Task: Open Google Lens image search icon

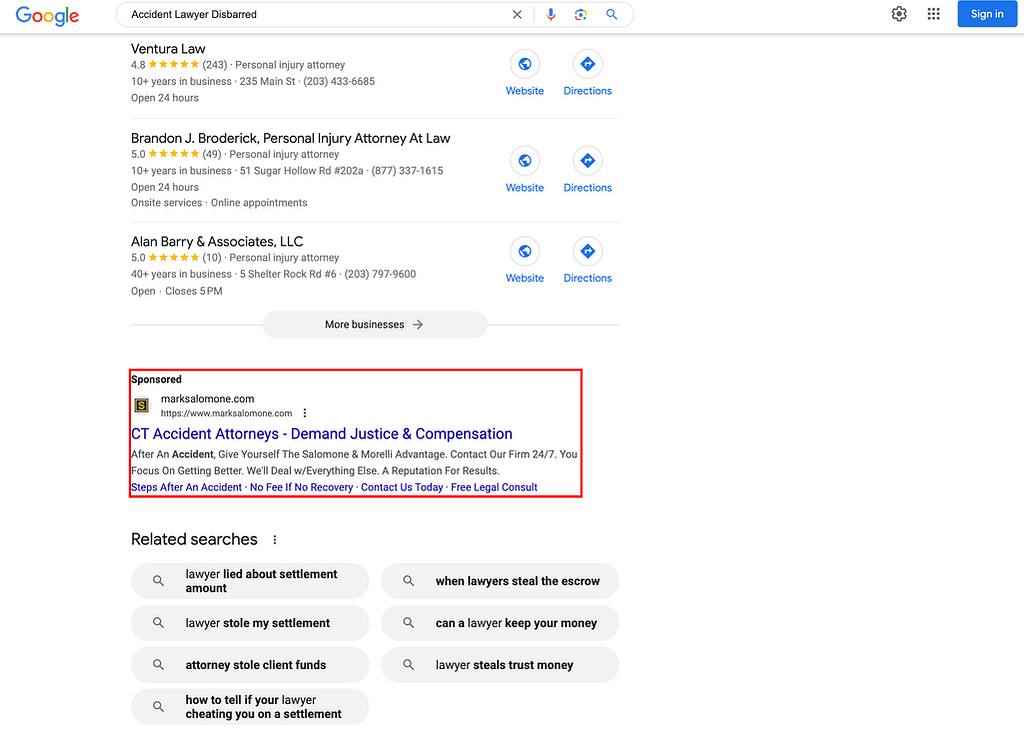Action: coord(581,14)
